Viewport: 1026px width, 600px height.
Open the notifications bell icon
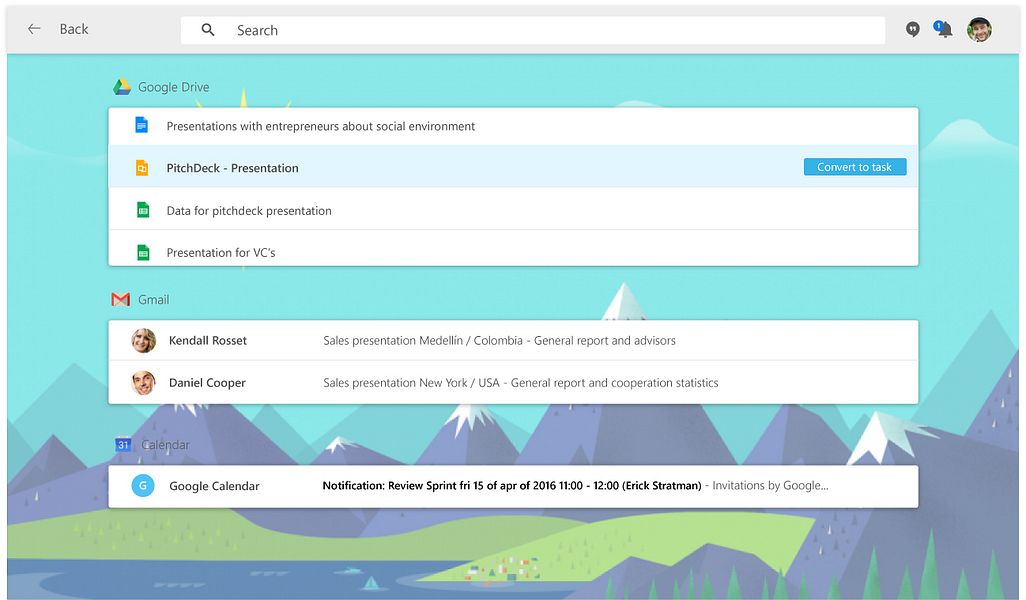point(943,29)
